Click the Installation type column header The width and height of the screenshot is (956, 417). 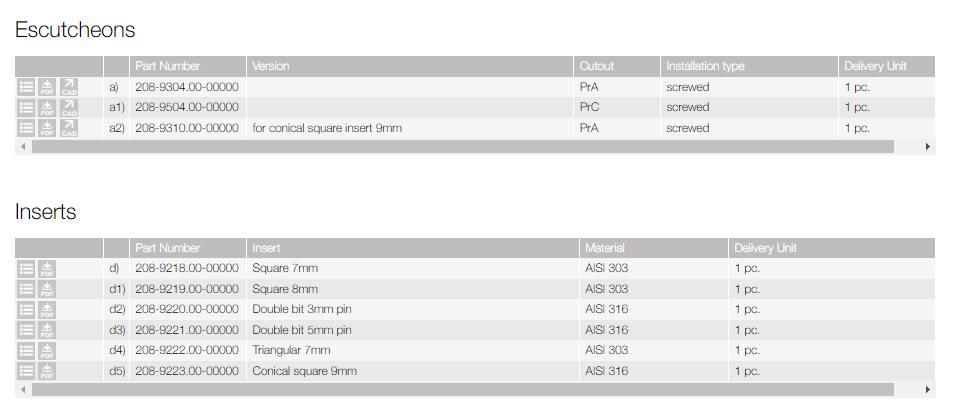(x=705, y=66)
